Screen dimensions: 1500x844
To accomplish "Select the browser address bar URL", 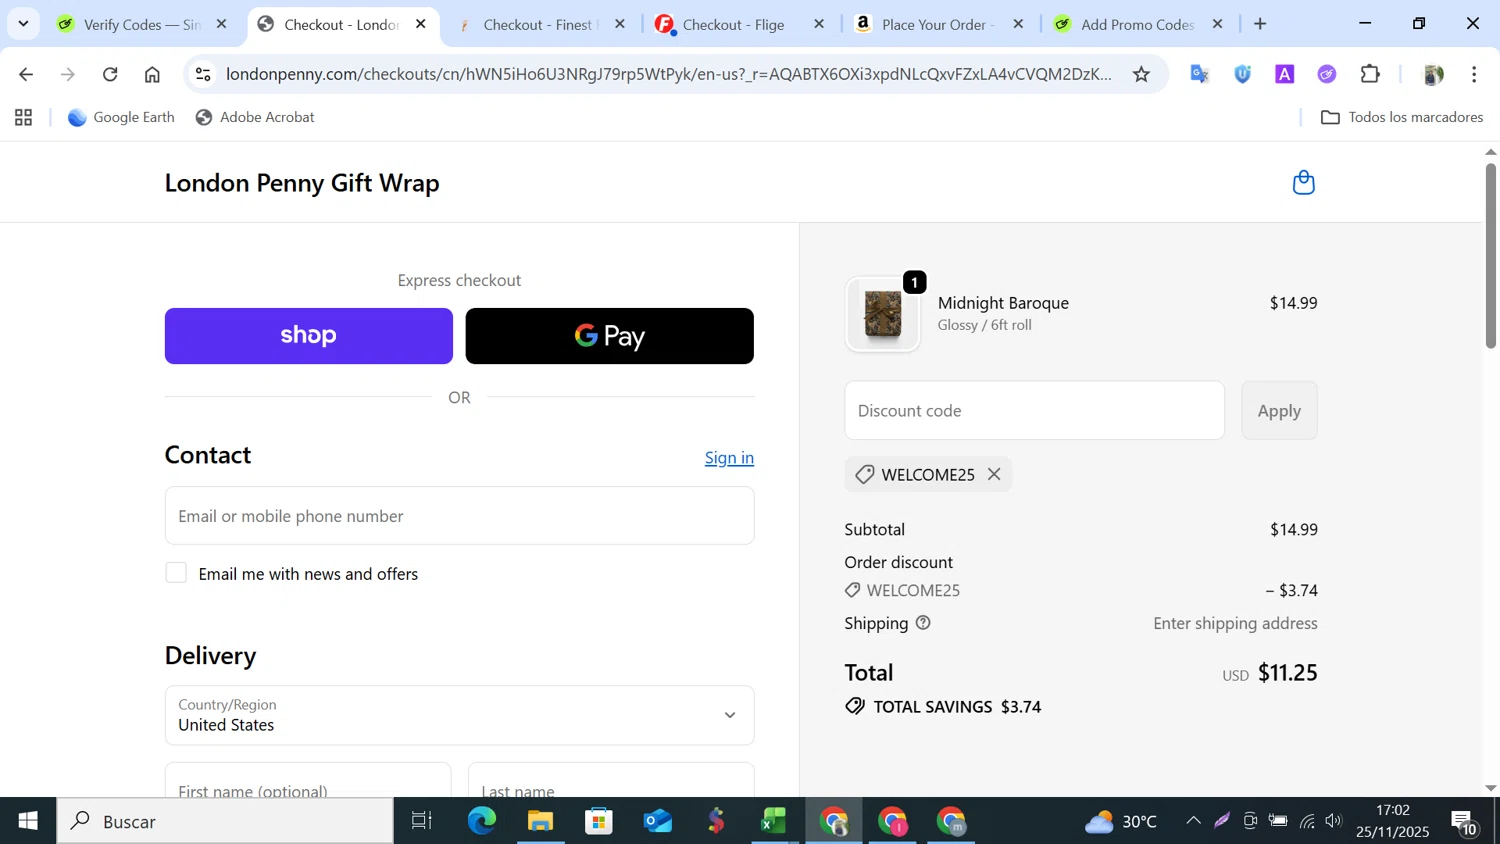I will pos(668,74).
